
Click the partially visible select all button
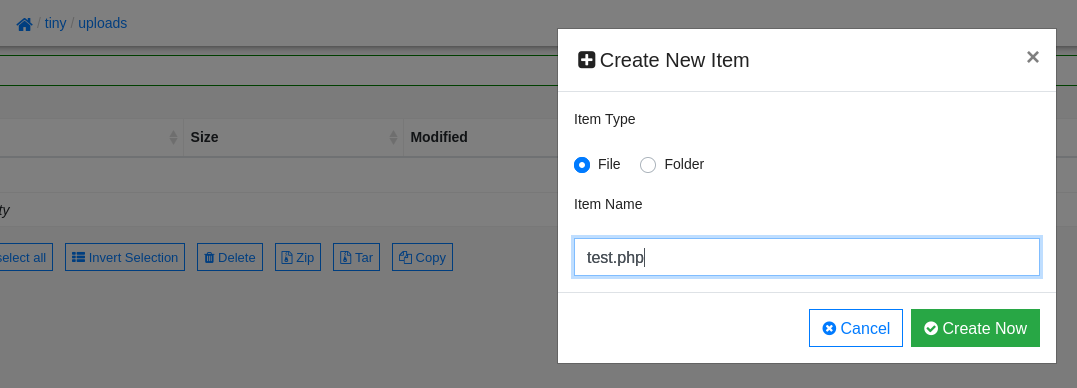point(25,258)
